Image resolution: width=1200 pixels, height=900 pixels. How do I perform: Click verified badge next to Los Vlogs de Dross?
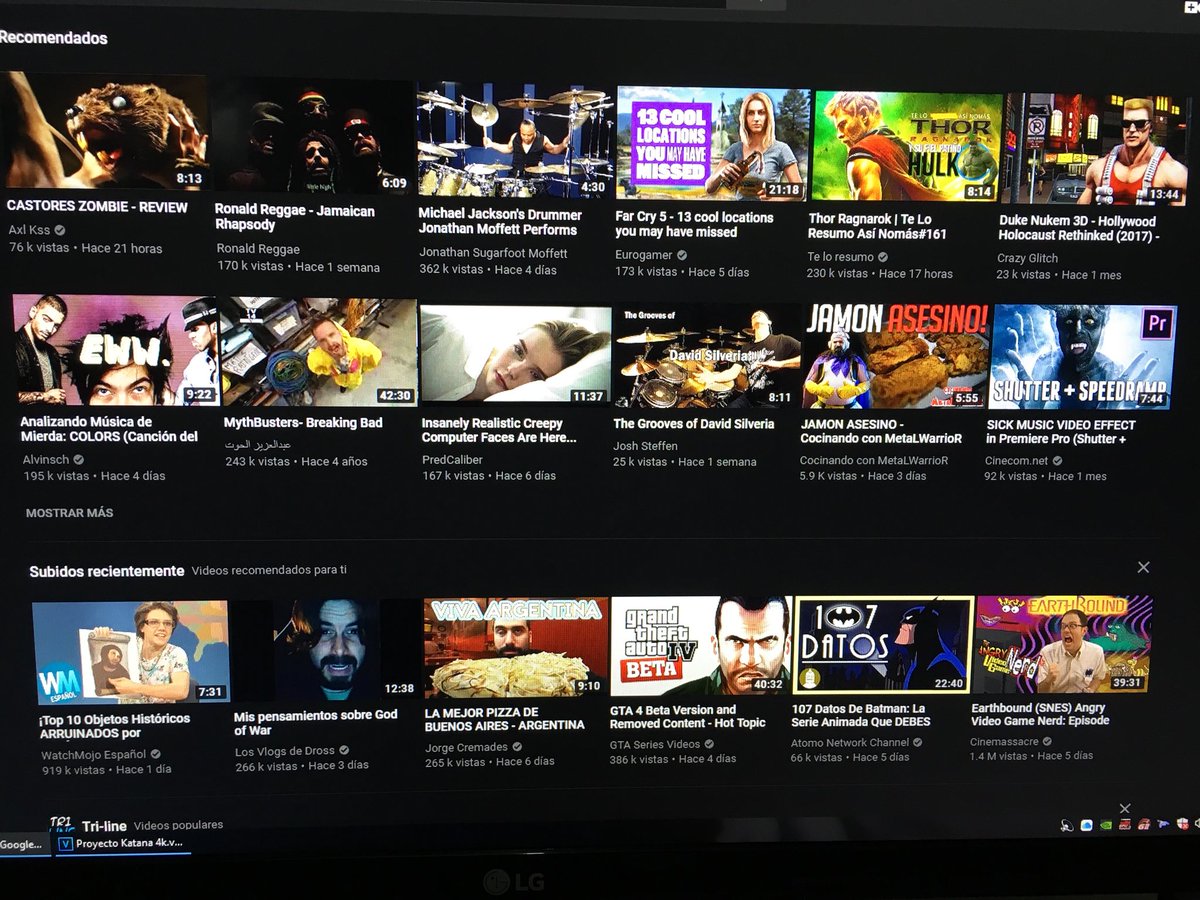344,750
